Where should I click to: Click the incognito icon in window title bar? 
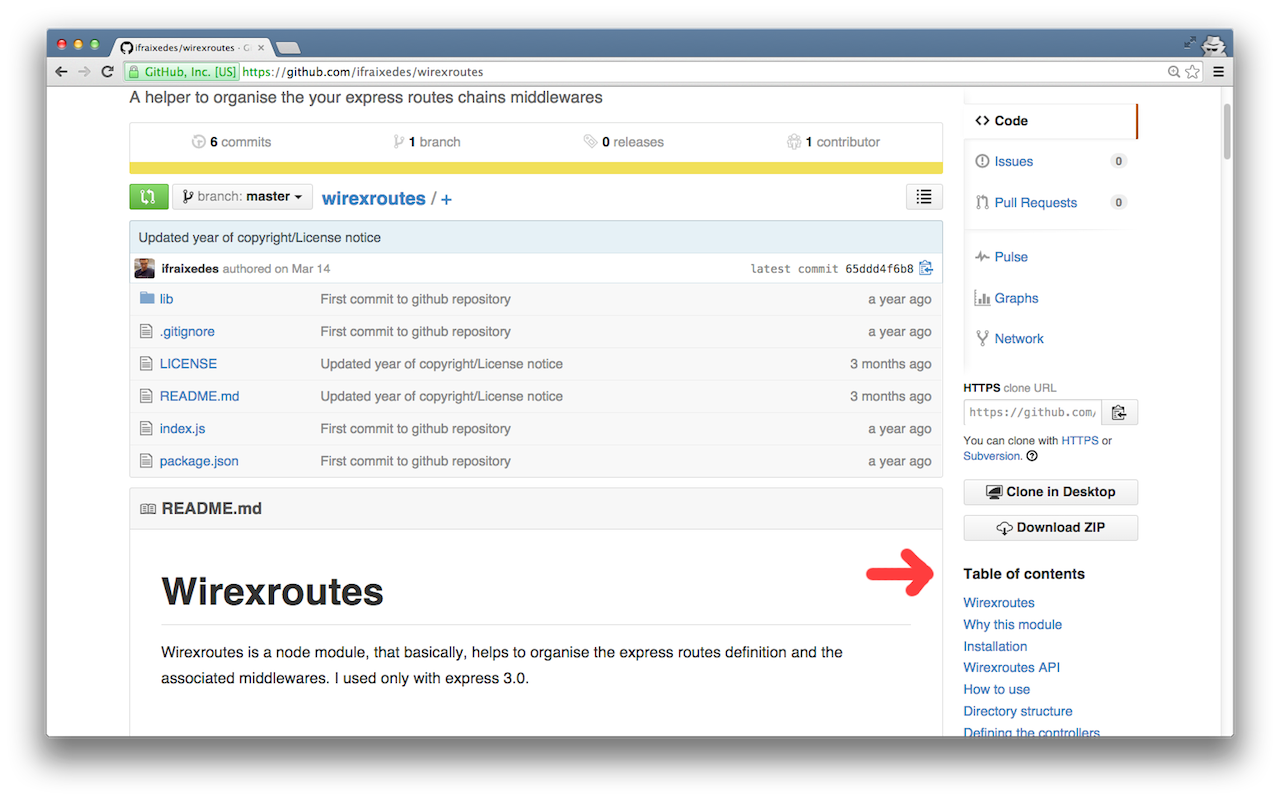pyautogui.click(x=1213, y=45)
